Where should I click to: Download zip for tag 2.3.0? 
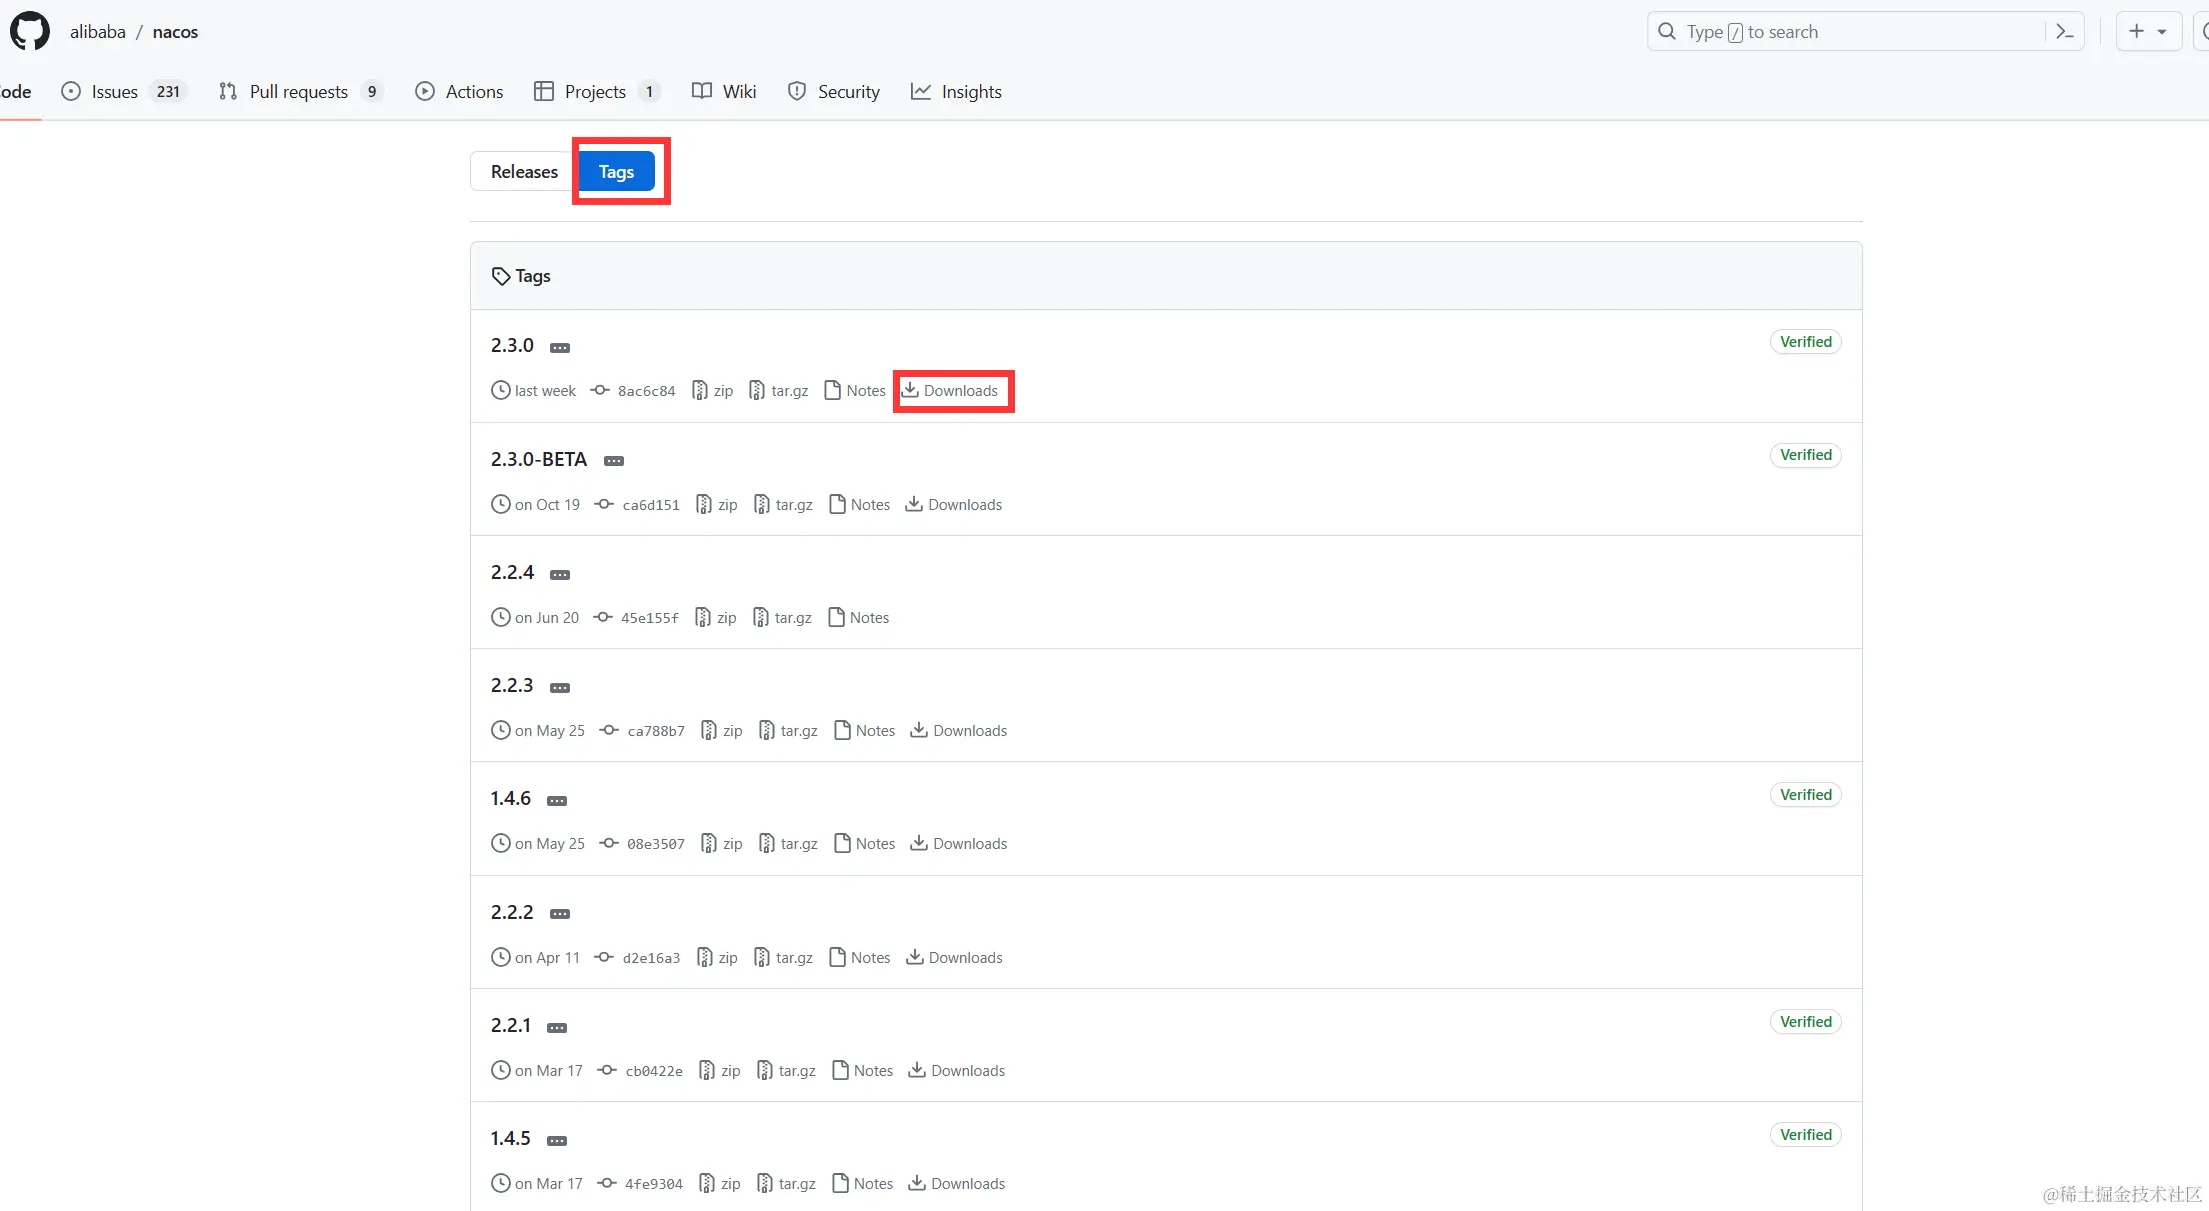pyautogui.click(x=713, y=391)
